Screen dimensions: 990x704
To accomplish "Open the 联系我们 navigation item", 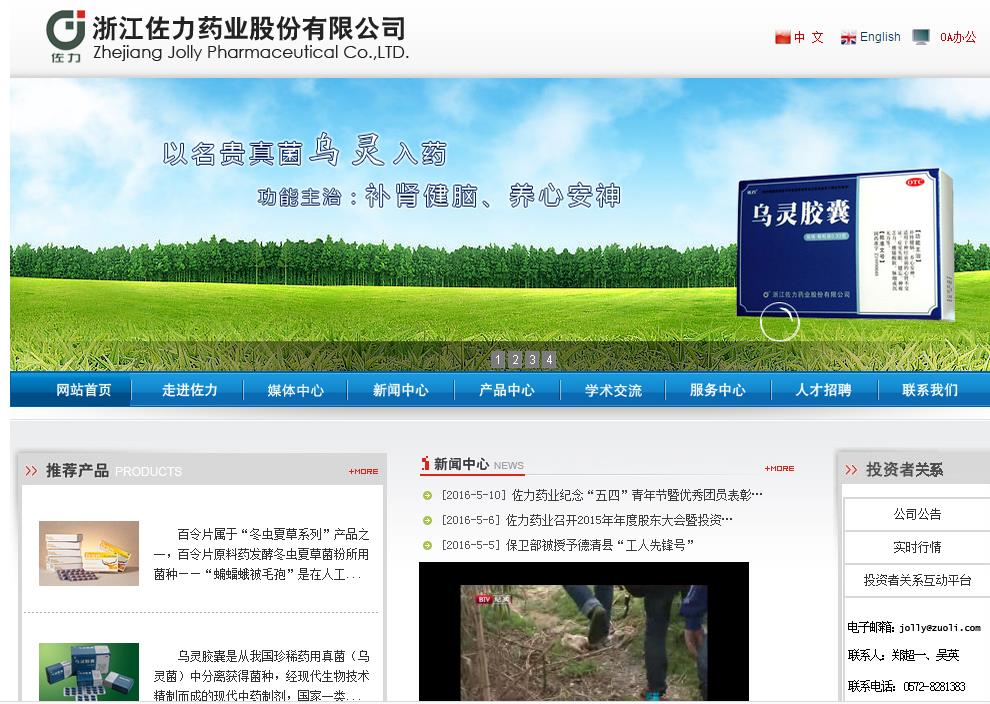I will (x=930, y=390).
